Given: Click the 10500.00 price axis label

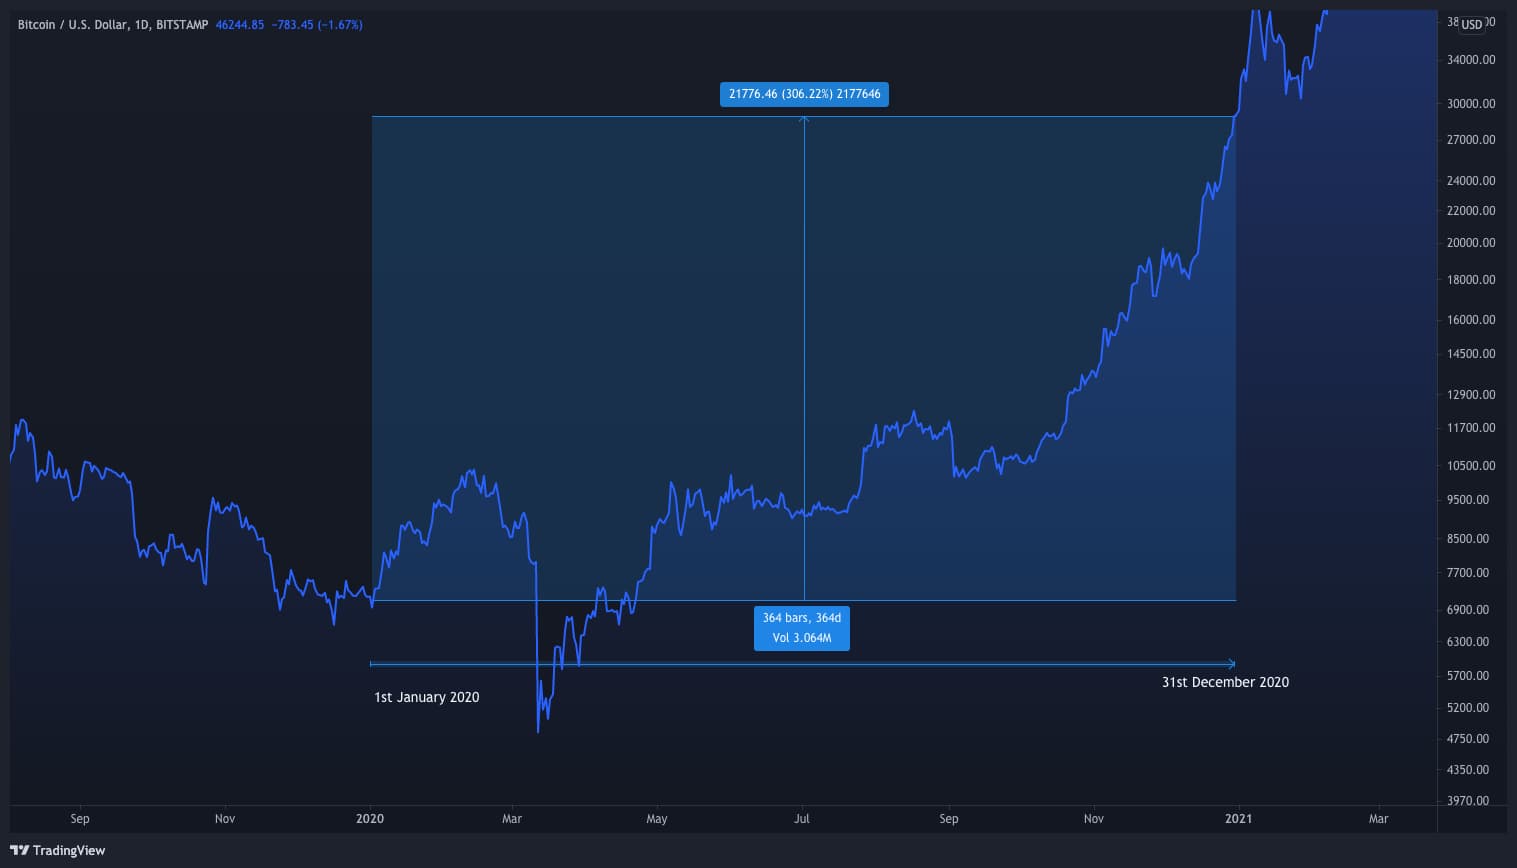Looking at the screenshot, I should click(1470, 466).
